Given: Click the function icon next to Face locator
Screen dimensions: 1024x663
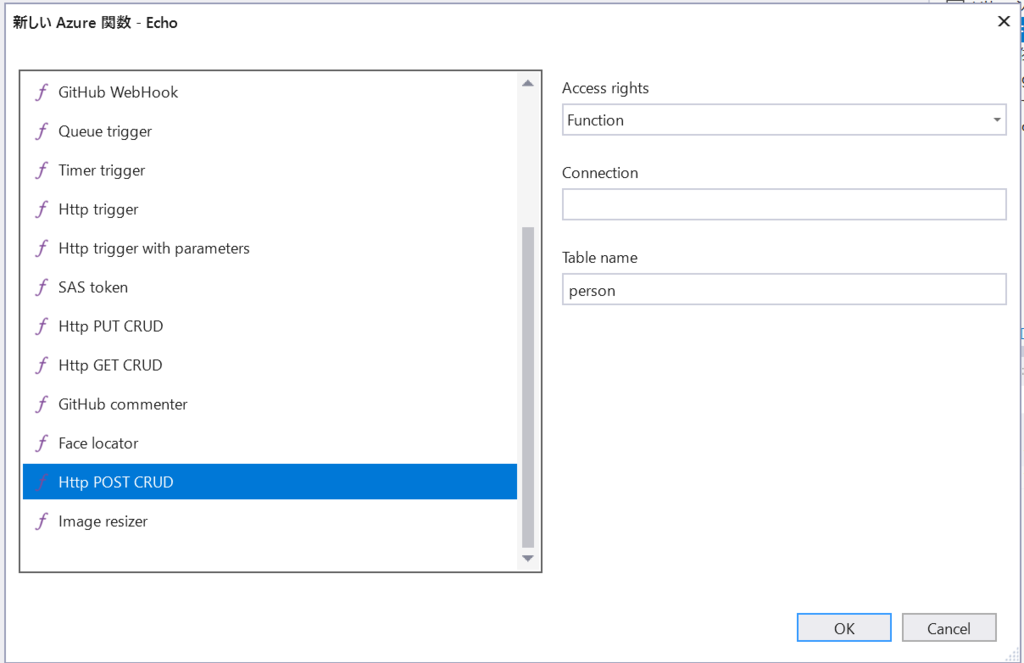Looking at the screenshot, I should click(42, 444).
